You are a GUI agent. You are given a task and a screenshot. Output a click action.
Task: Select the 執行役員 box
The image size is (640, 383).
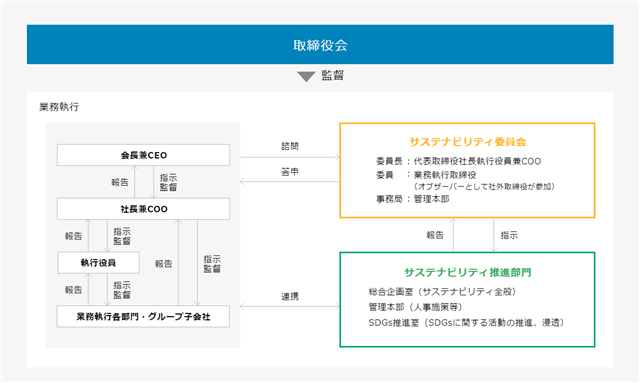point(98,263)
